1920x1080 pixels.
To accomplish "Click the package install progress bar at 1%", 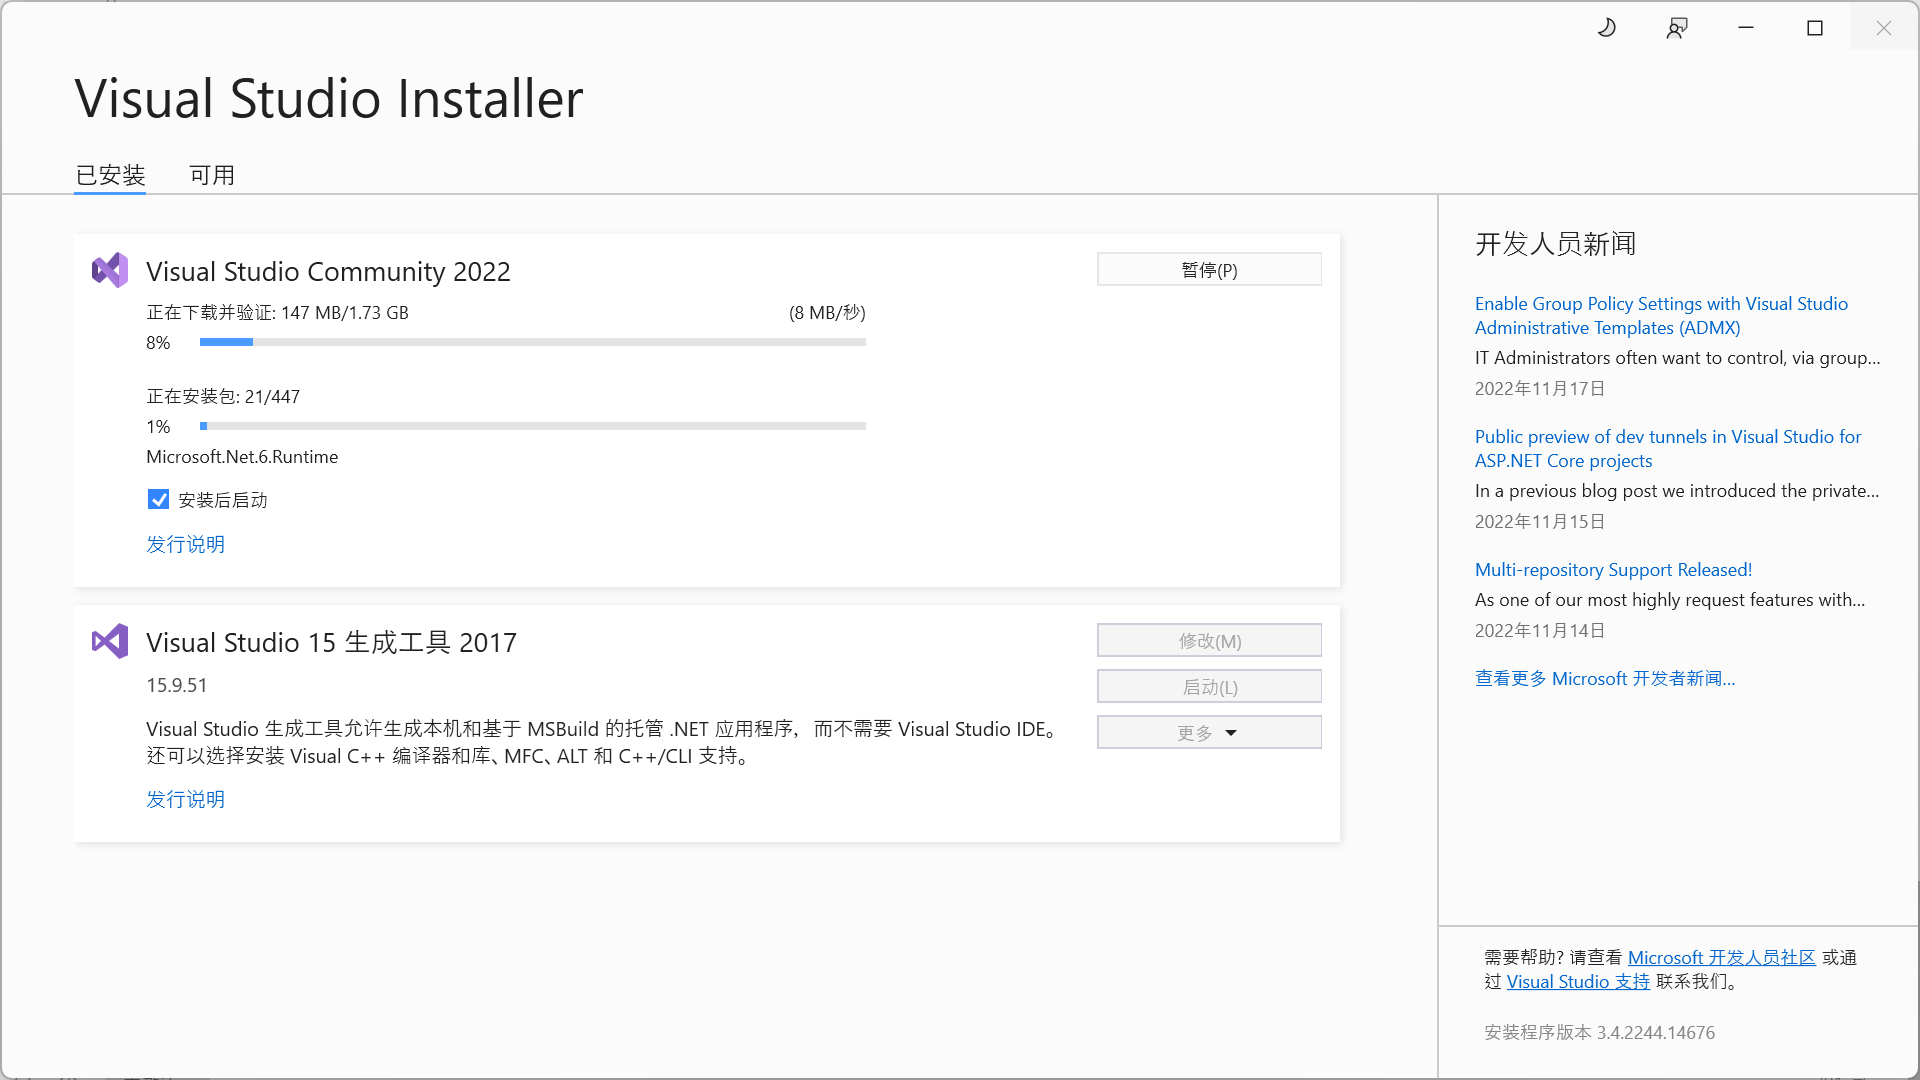I will (532, 426).
